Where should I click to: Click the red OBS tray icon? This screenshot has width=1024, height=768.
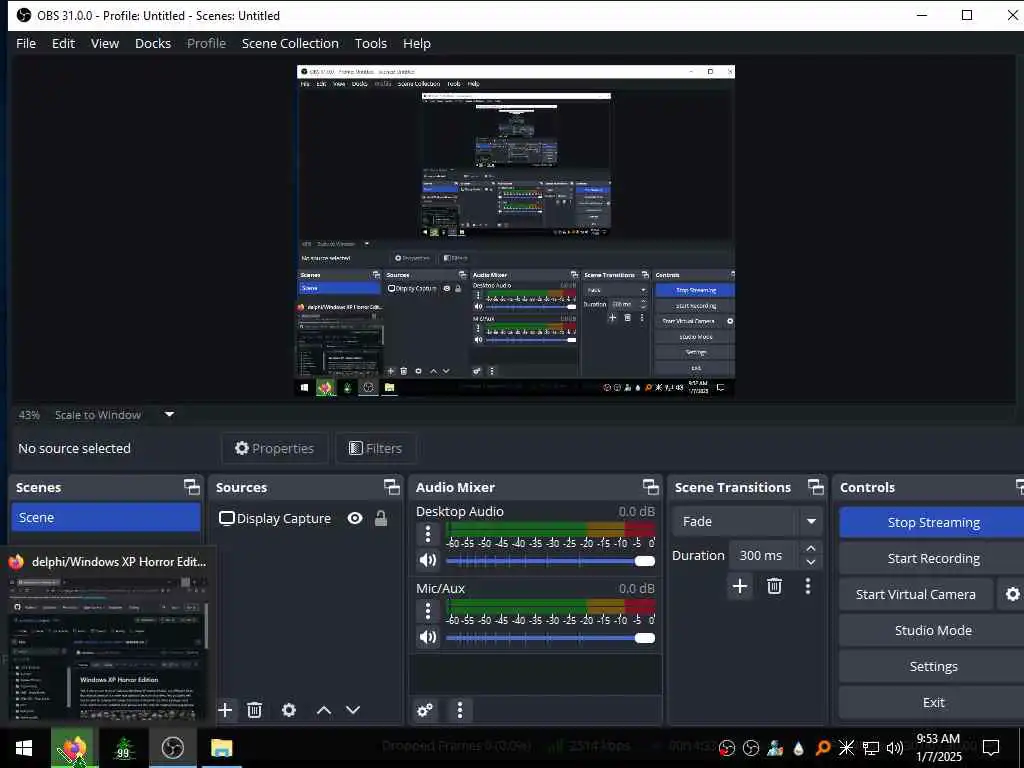(727, 748)
